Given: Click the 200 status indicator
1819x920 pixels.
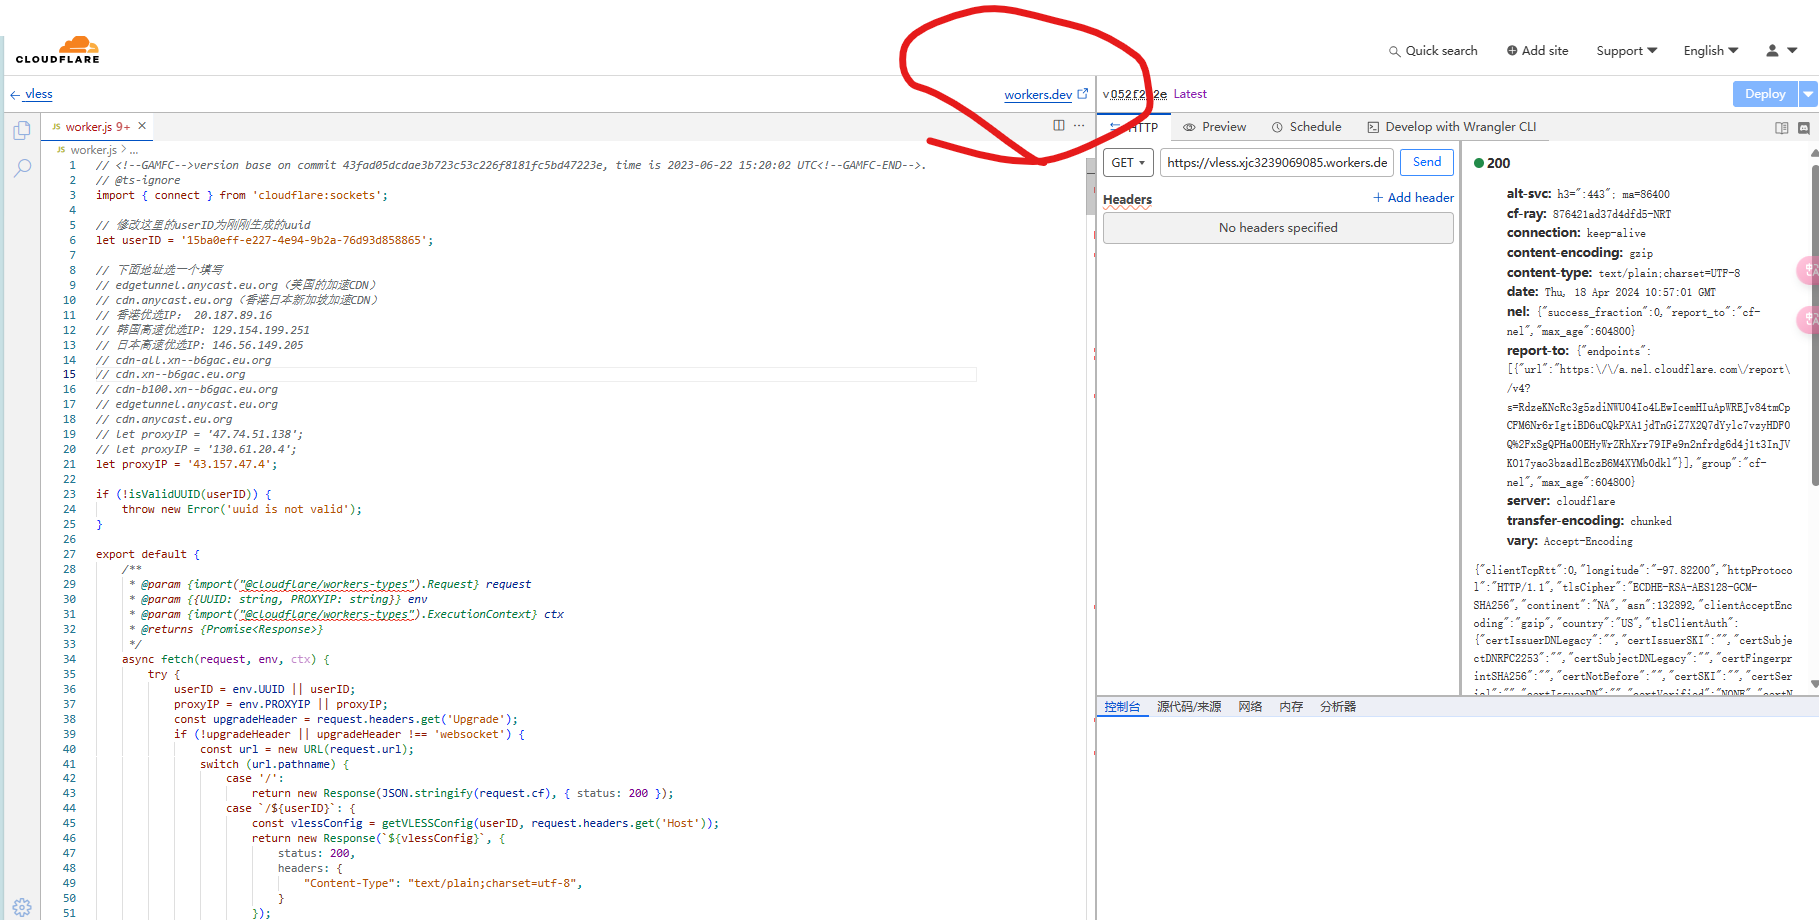Looking at the screenshot, I should click(1492, 163).
